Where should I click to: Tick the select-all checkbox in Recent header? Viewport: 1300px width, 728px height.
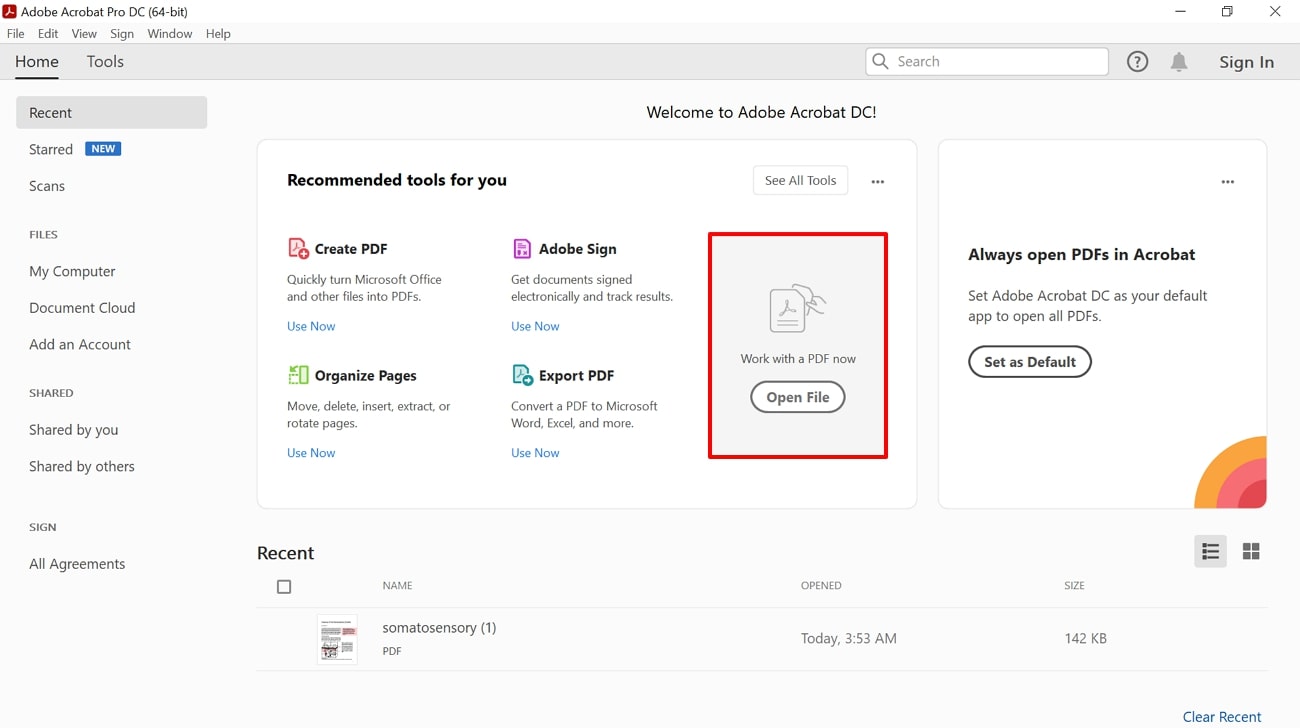(284, 587)
